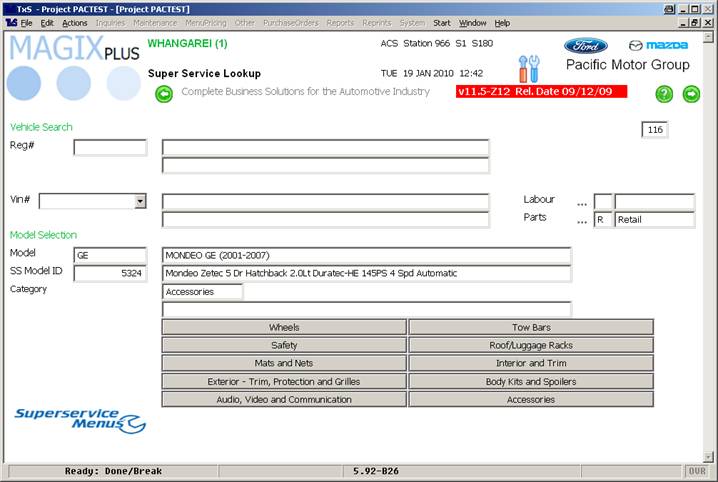Viewport: 718px width, 482px height.
Task: Open the Parts lookup ellipsis
Action: pos(581,220)
